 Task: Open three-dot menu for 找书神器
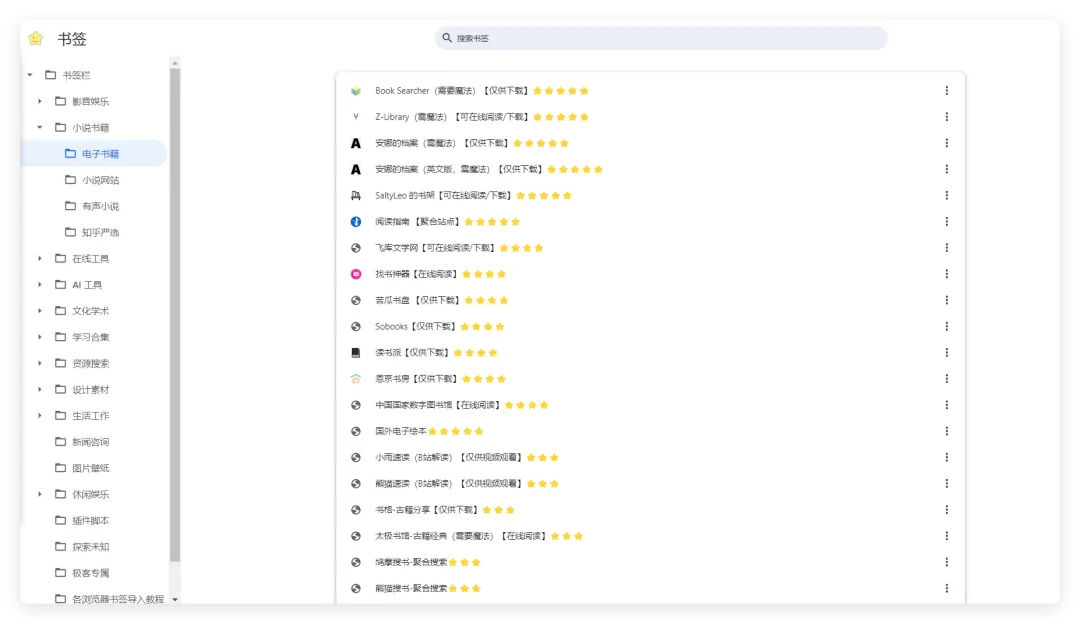tap(946, 274)
